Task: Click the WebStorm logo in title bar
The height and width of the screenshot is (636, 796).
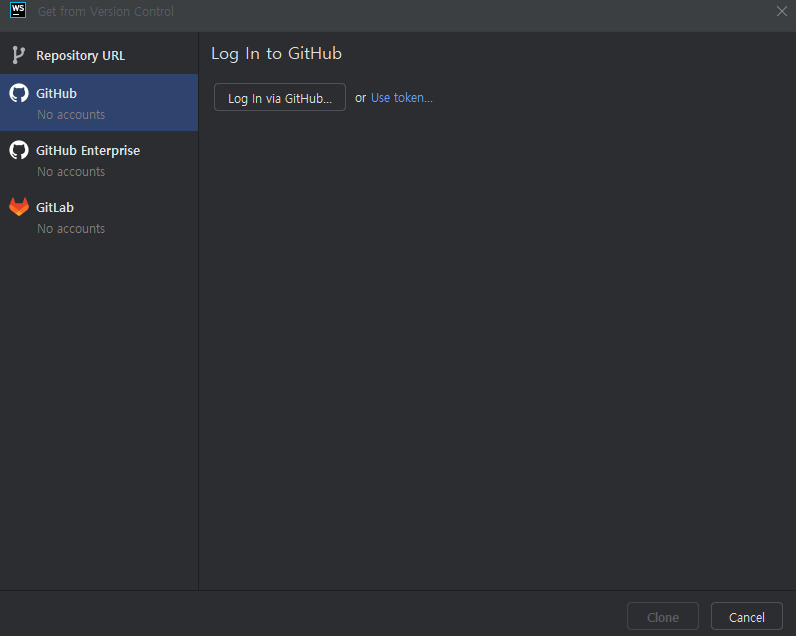Action: click(x=18, y=10)
